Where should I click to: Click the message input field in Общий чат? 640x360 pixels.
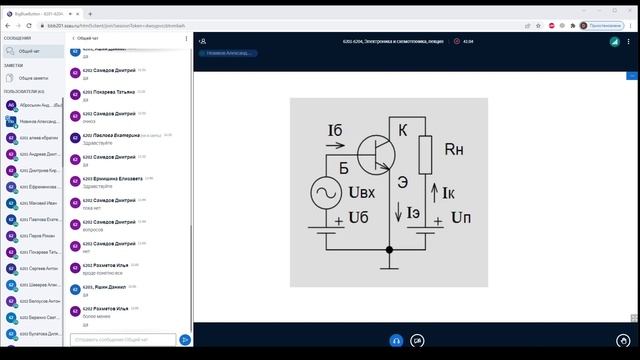point(123,340)
